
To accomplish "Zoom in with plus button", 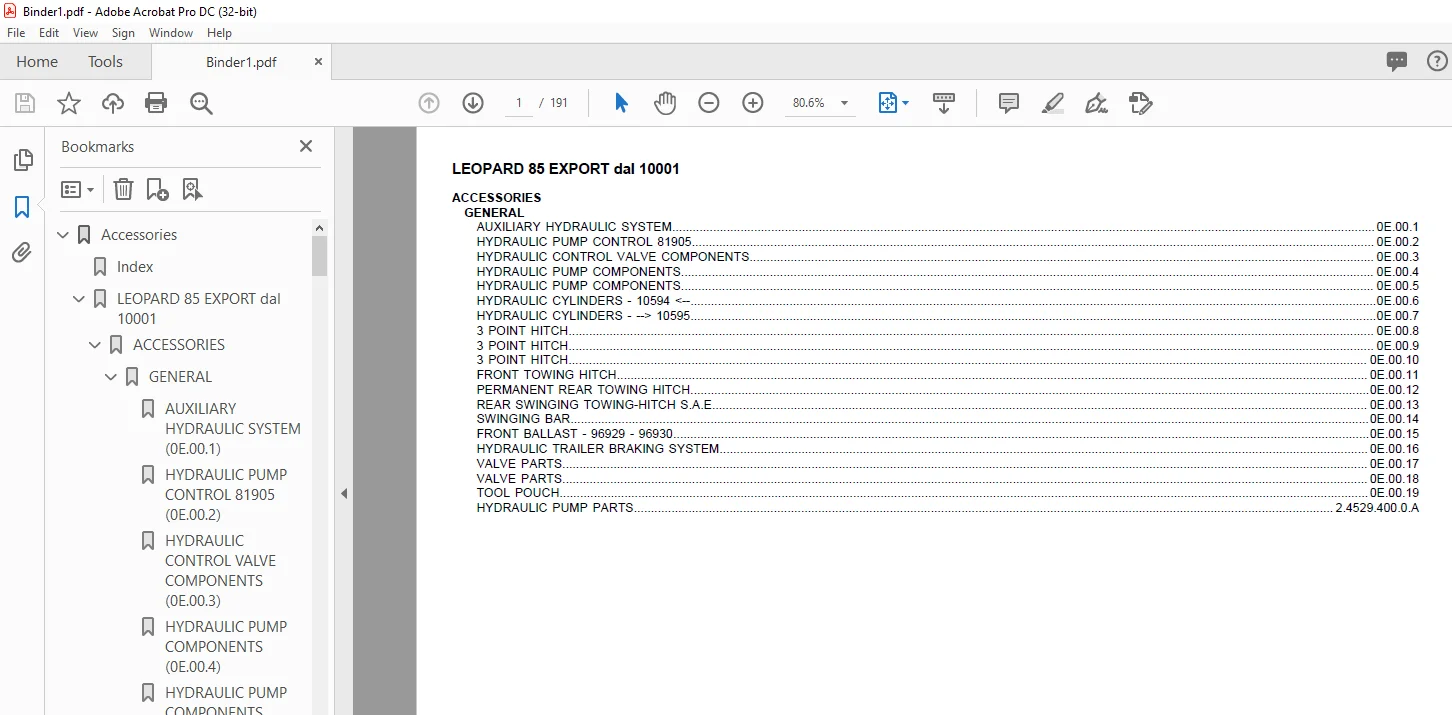I will point(753,103).
